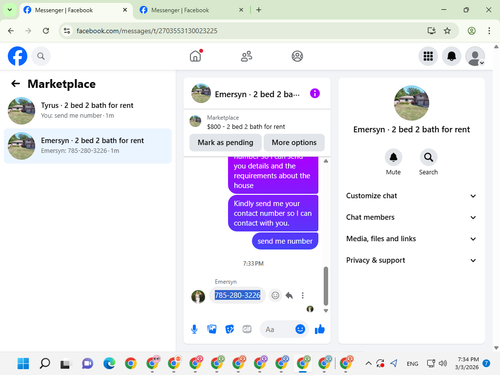This screenshot has height=375, width=500.
Task: Expand Privacy & support section
Action: (x=411, y=260)
